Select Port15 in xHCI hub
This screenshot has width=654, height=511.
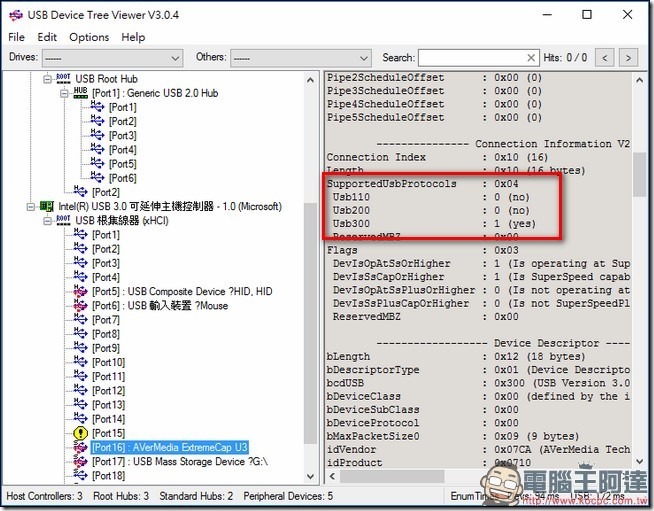point(108,433)
